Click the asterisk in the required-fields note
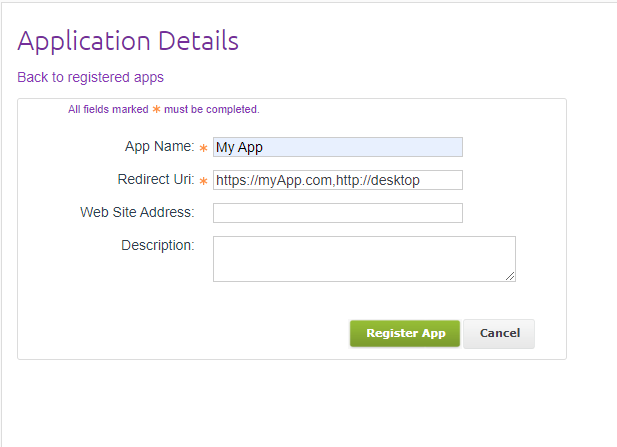This screenshot has width=617, height=447. click(x=156, y=109)
